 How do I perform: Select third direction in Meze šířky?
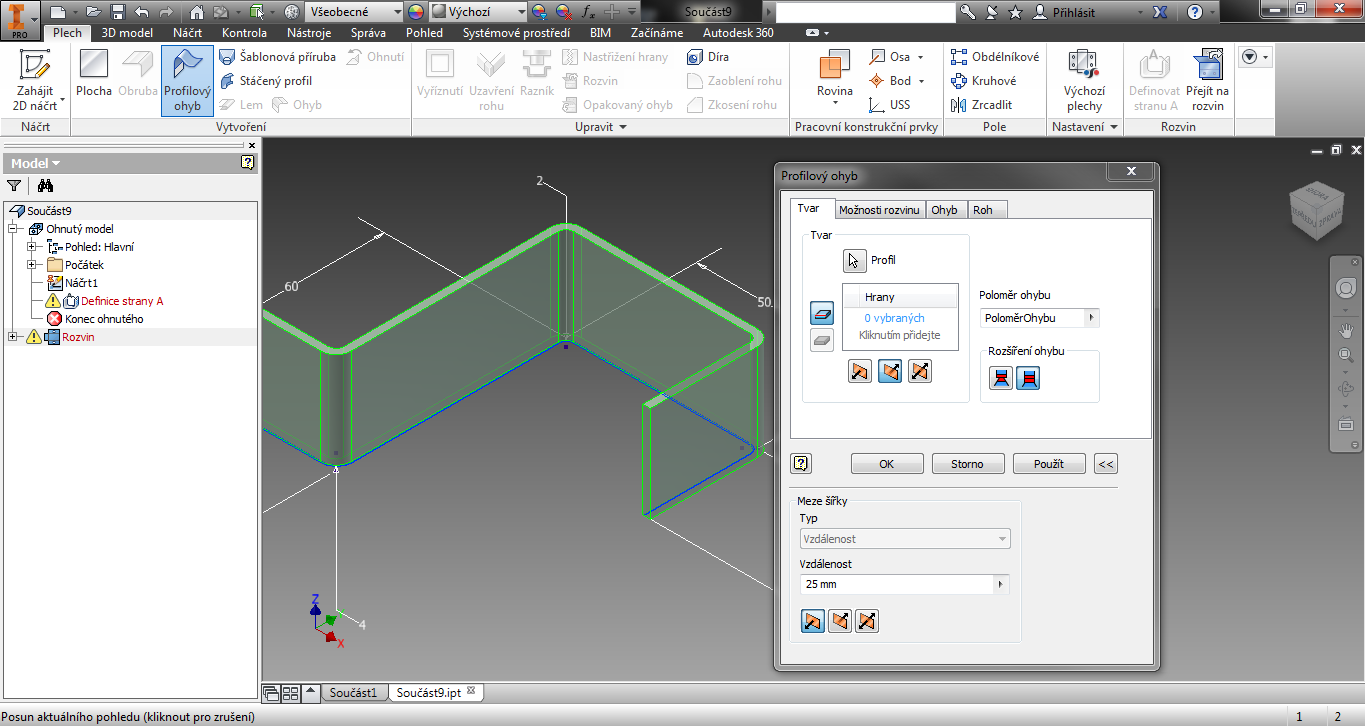point(867,621)
